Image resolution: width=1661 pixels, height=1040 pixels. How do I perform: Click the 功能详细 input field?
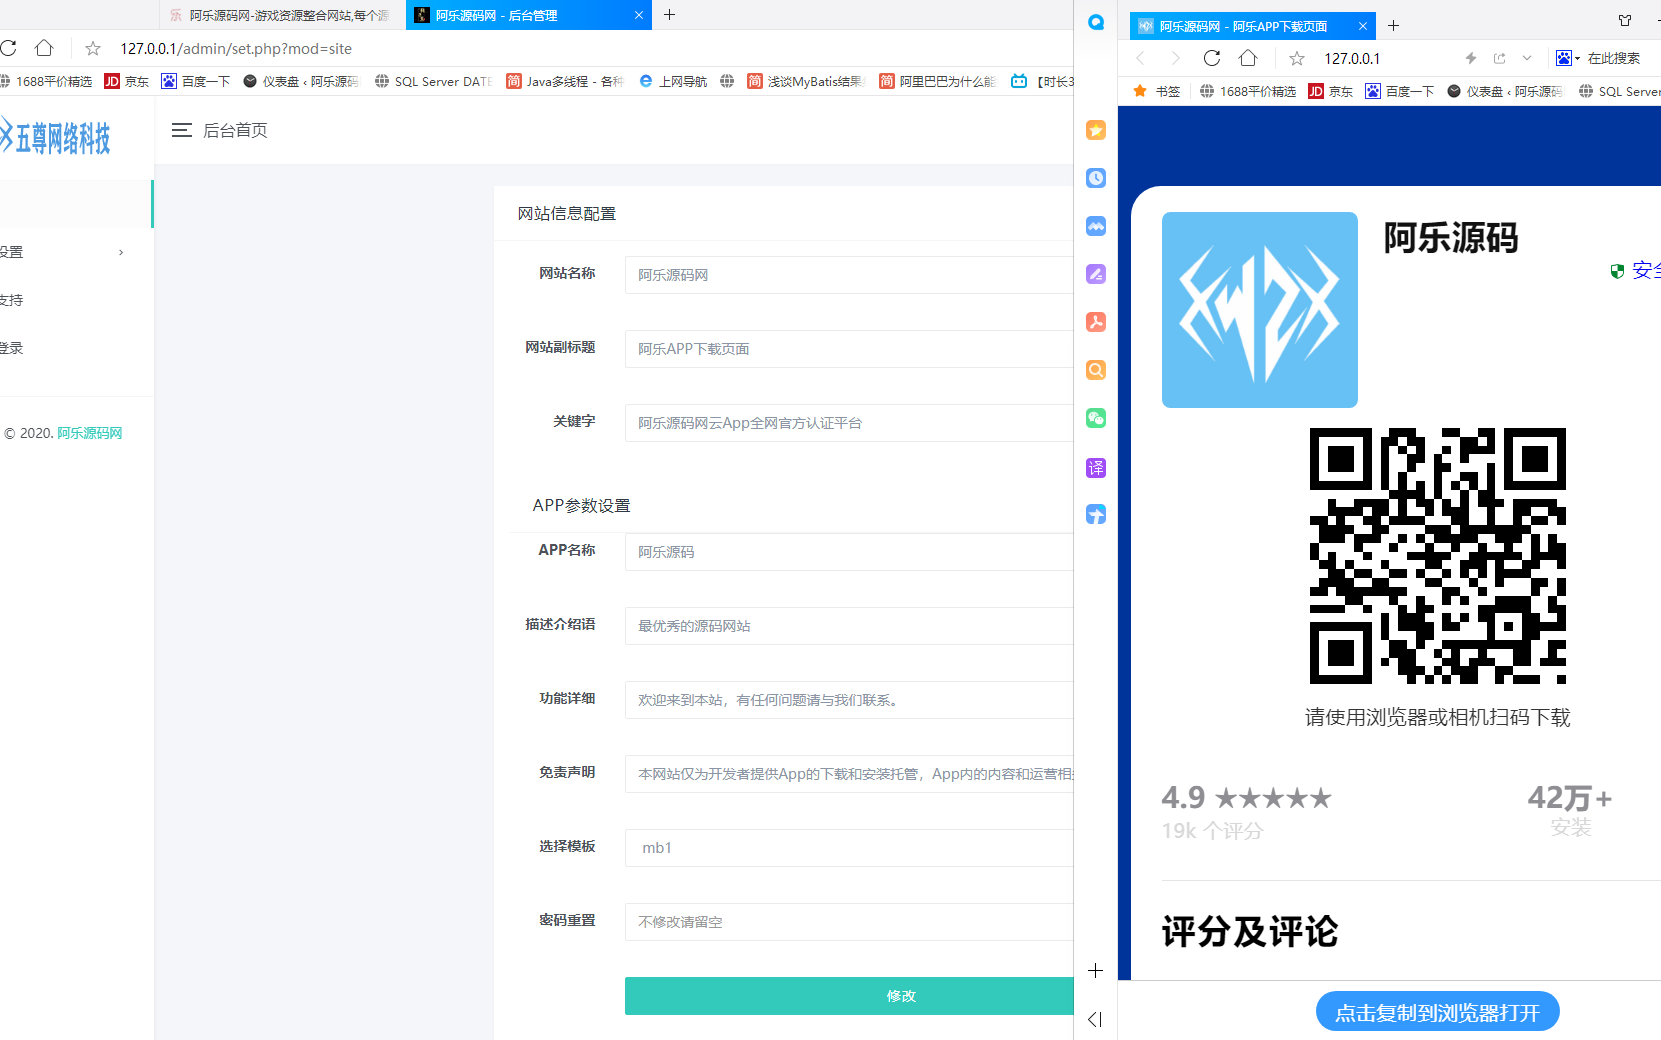click(849, 700)
